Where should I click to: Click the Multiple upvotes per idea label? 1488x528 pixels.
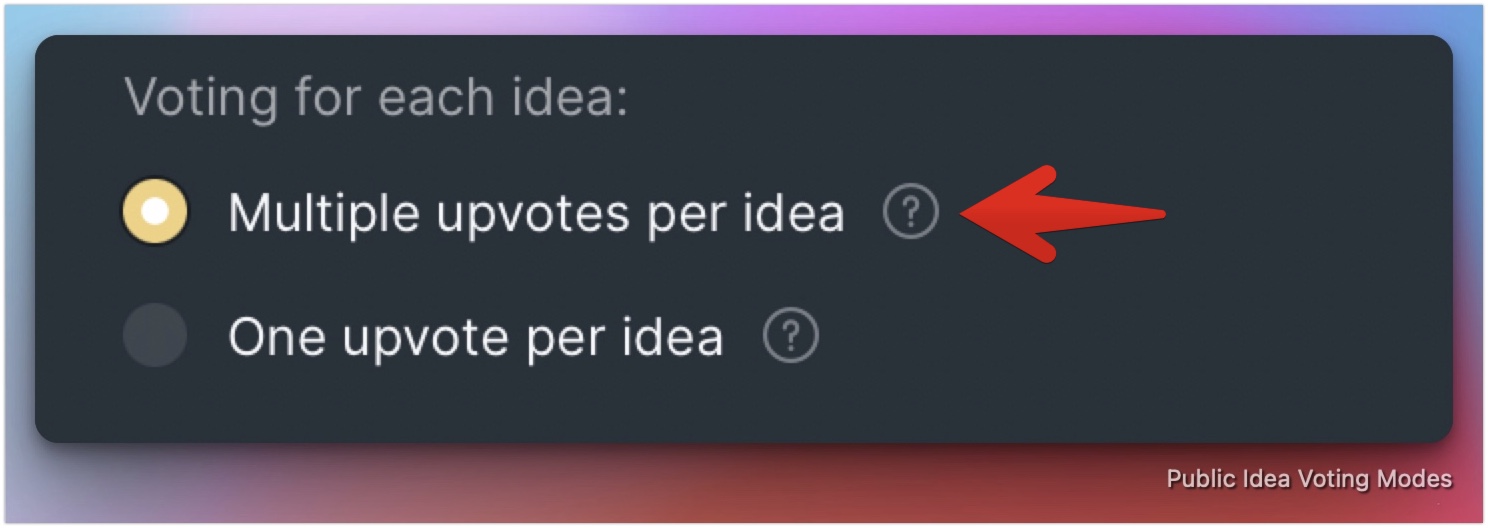(x=536, y=213)
